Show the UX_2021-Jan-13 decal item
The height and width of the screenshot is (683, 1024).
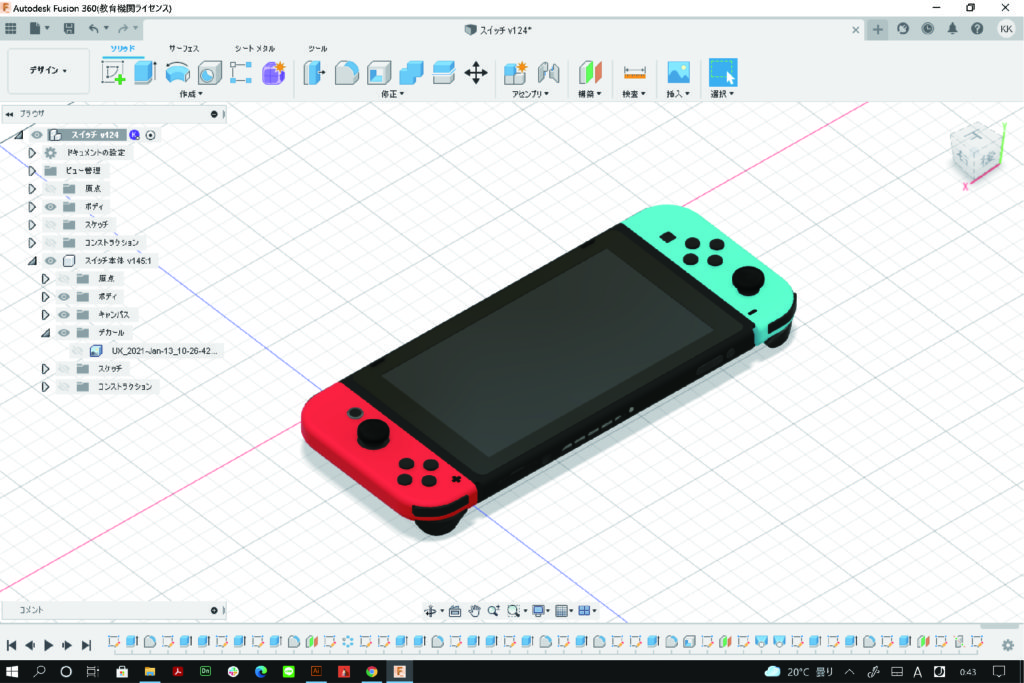[x=76, y=351]
